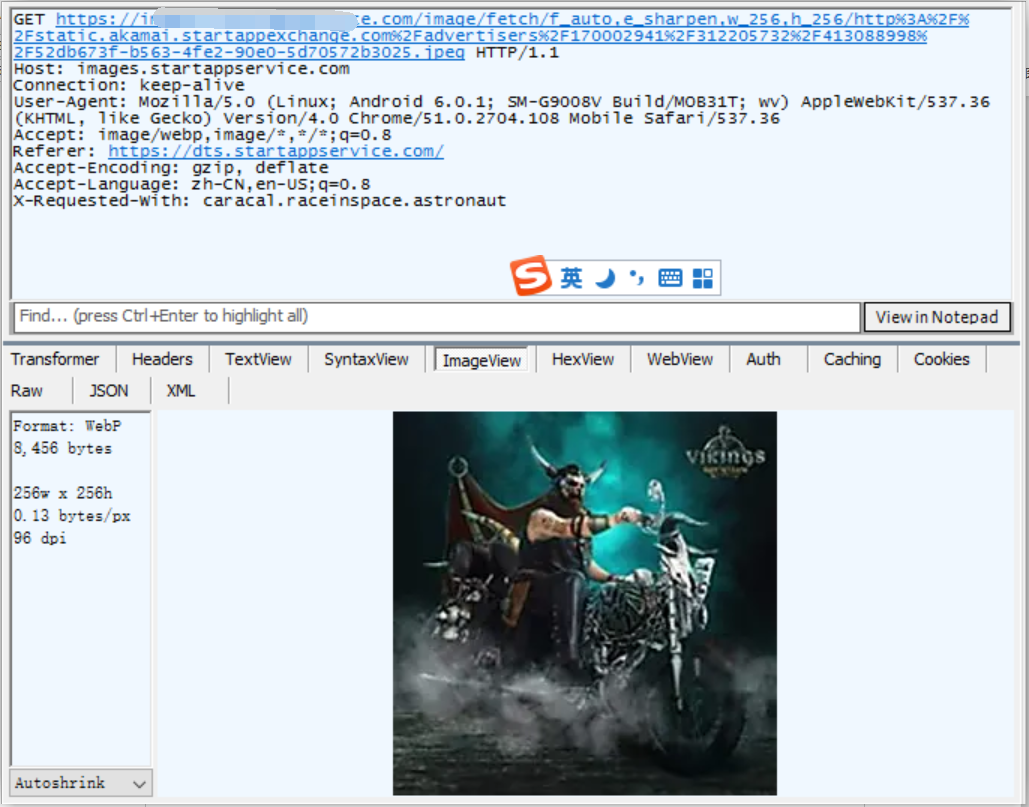Open the TextView tab
The height and width of the screenshot is (807, 1029).
[x=258, y=360]
